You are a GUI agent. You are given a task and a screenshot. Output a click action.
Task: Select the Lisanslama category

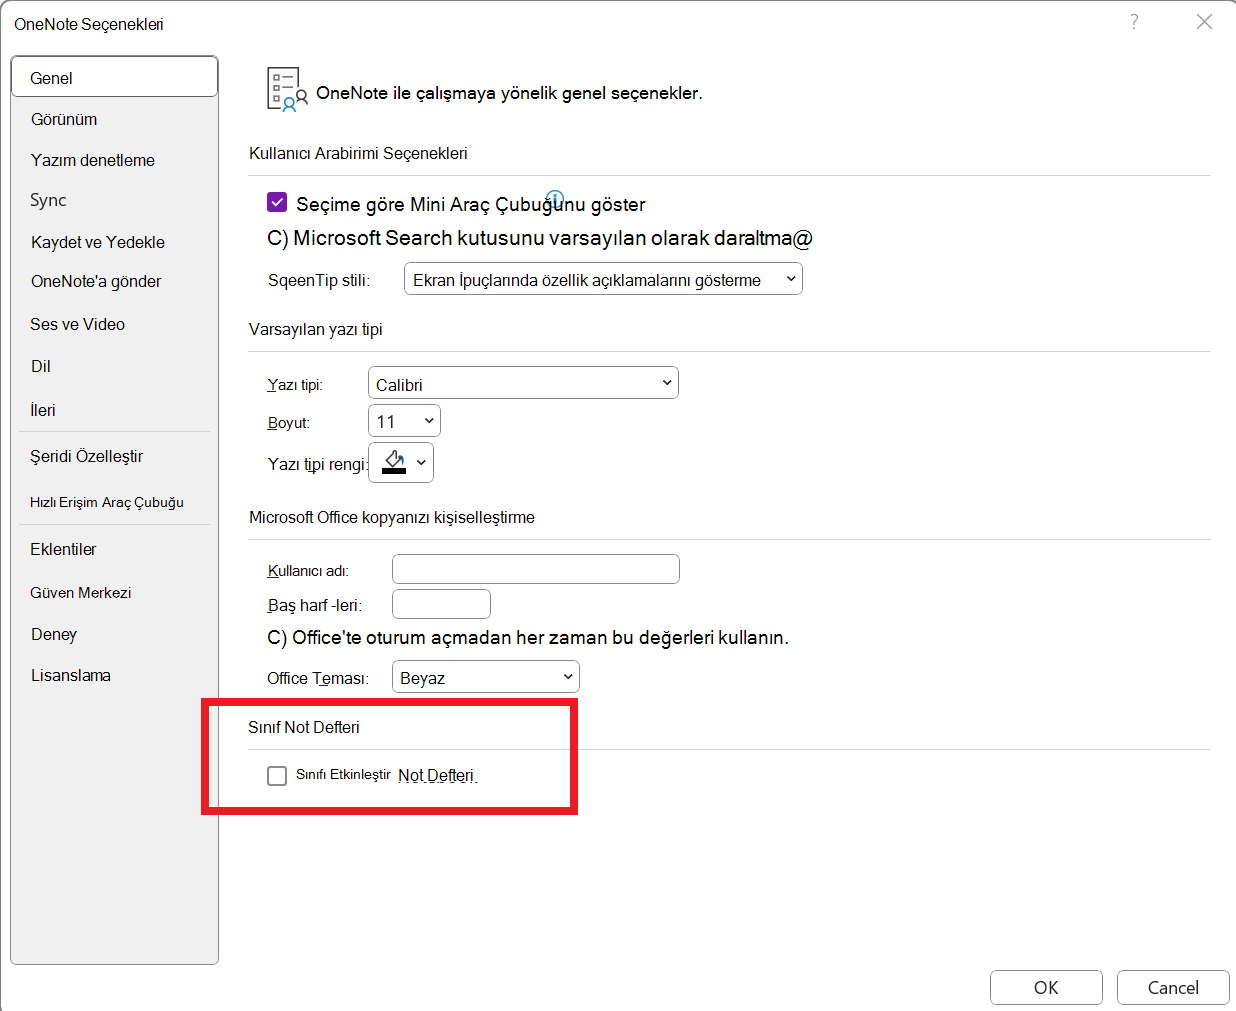click(71, 675)
